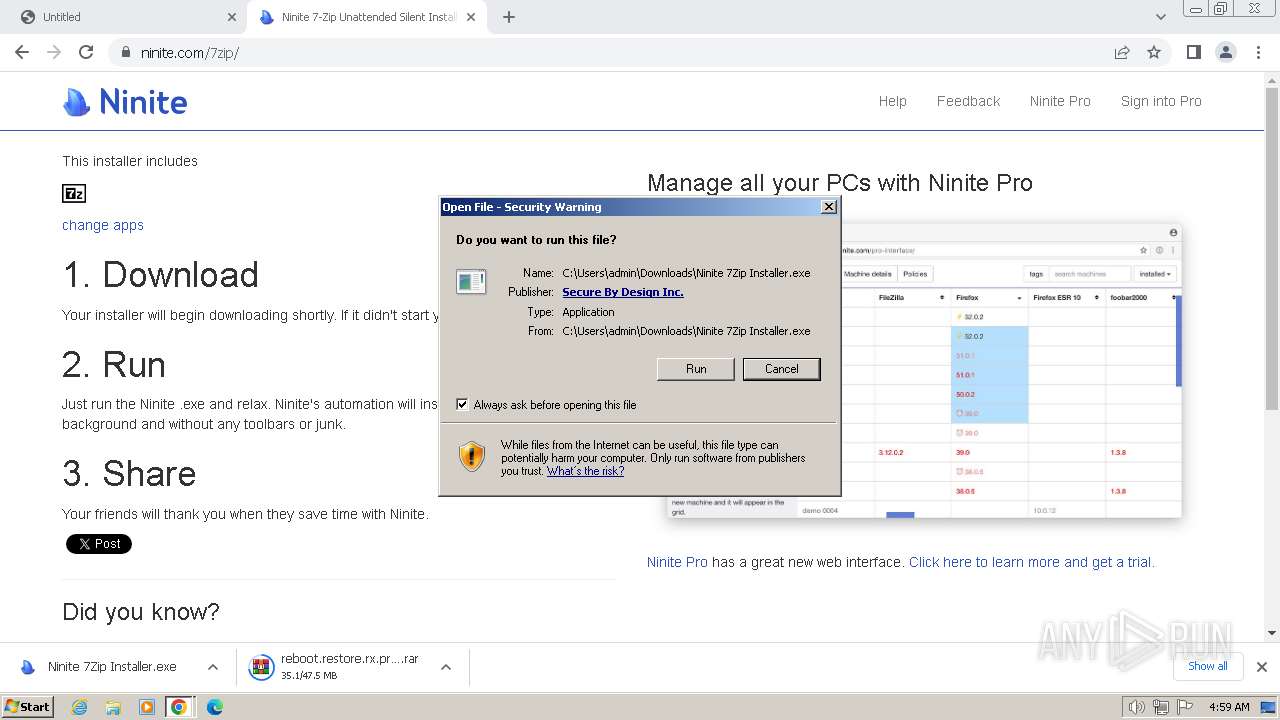1280x720 pixels.
Task: Click here to learn more and get a trial
Action: pyautogui.click(x=1032, y=562)
